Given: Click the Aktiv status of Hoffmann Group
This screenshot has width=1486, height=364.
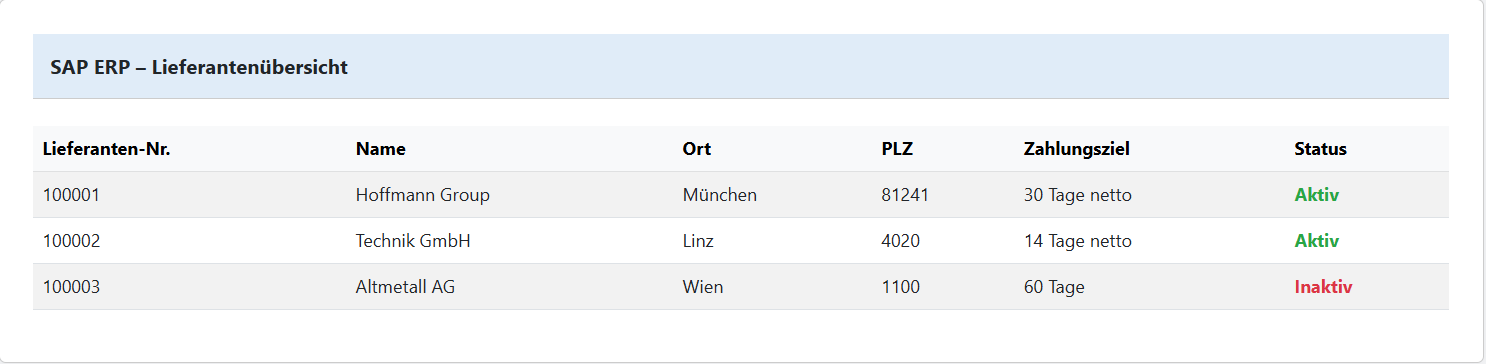Looking at the screenshot, I should (1317, 195).
